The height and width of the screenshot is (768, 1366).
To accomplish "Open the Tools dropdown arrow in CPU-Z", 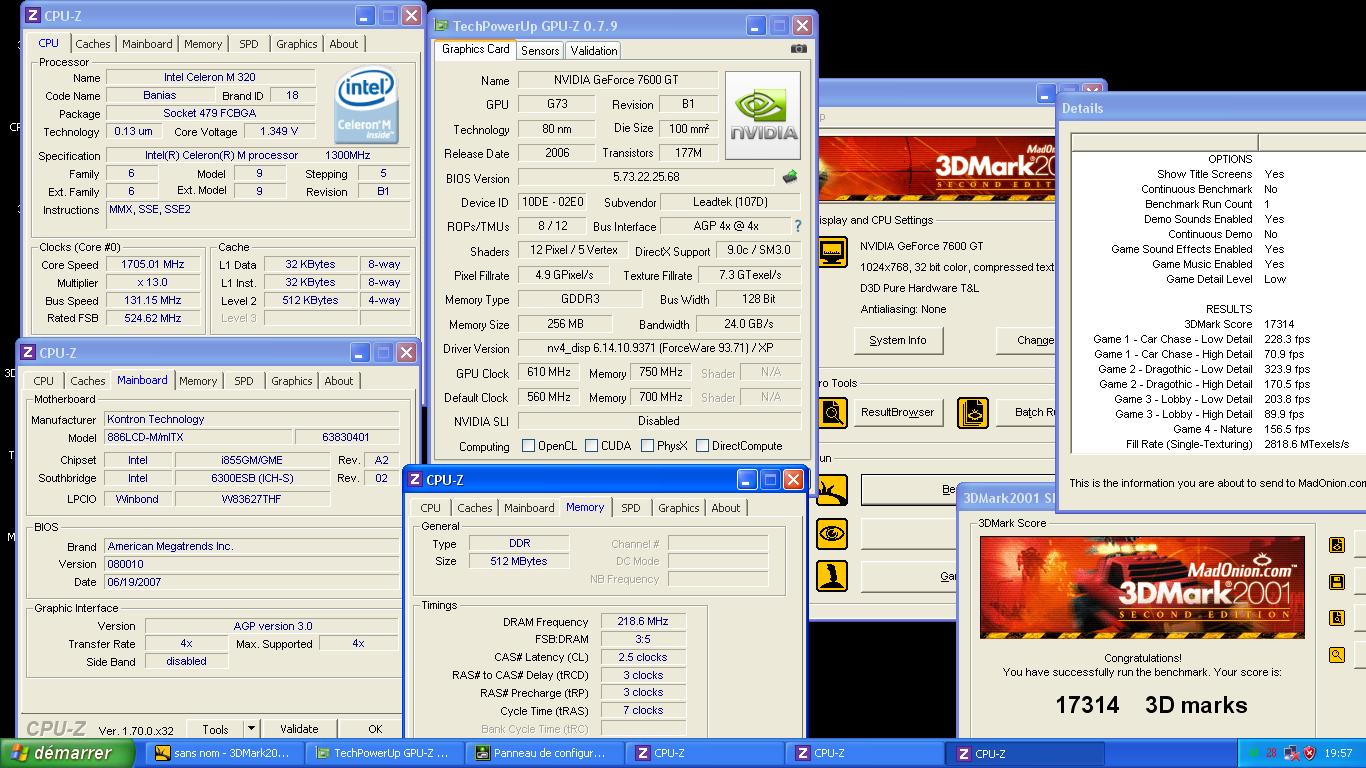I will 250,729.
